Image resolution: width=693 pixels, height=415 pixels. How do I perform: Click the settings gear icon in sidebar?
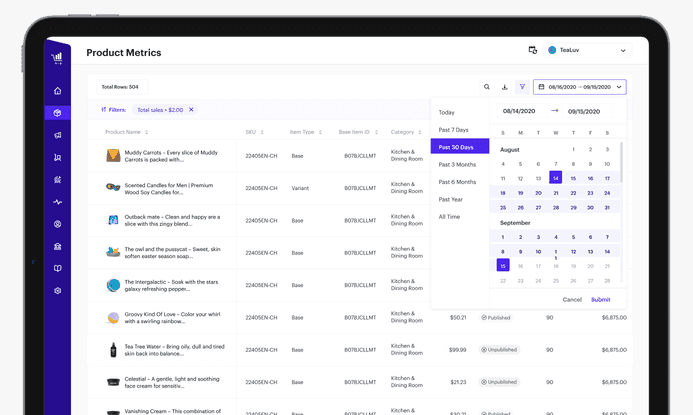pyautogui.click(x=58, y=291)
